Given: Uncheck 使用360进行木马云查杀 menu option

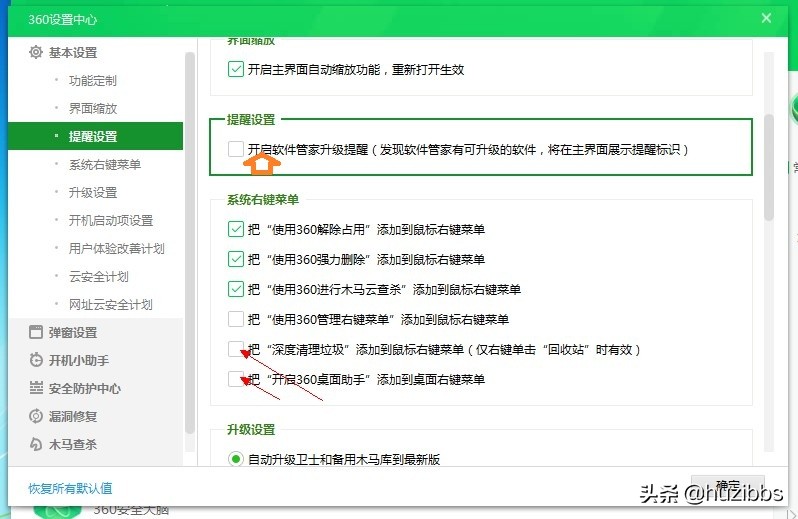Looking at the screenshot, I should pyautogui.click(x=236, y=289).
